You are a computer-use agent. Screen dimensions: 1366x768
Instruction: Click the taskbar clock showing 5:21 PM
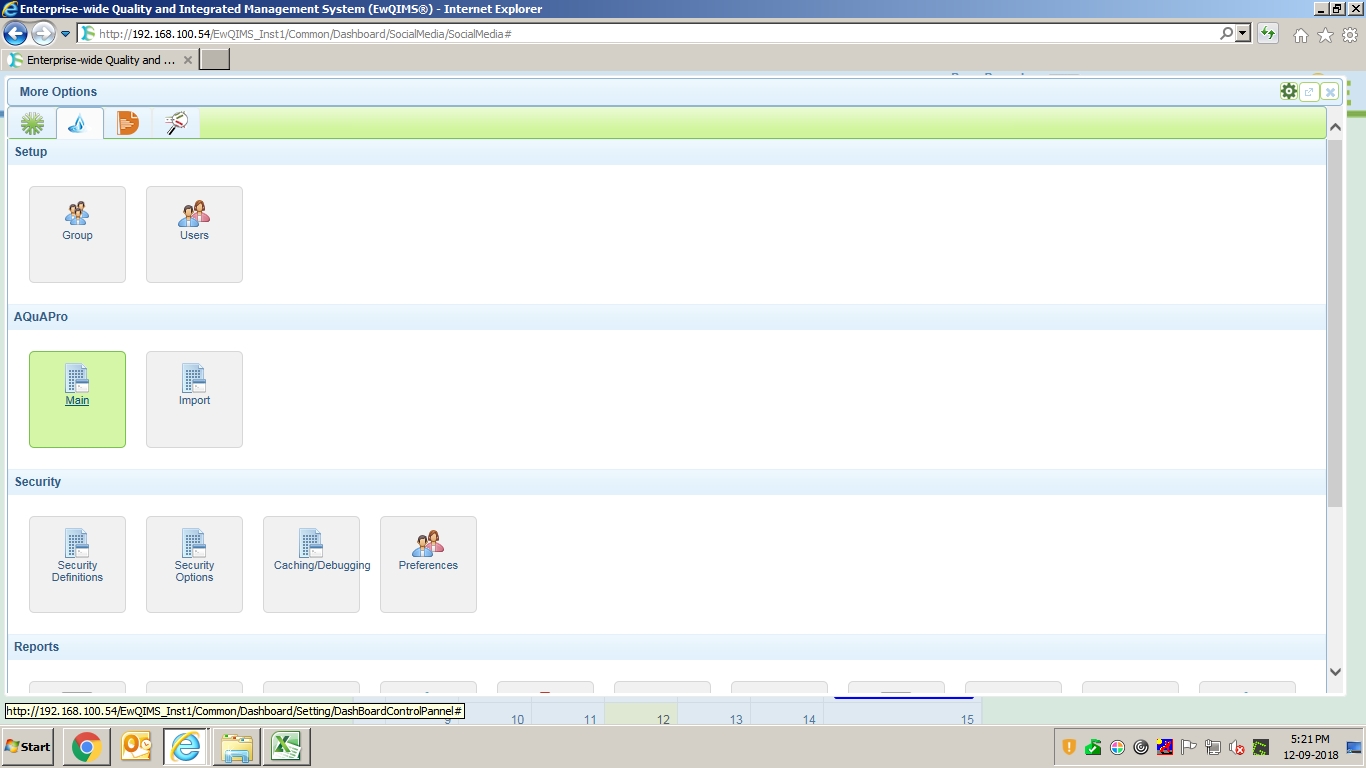point(1309,747)
